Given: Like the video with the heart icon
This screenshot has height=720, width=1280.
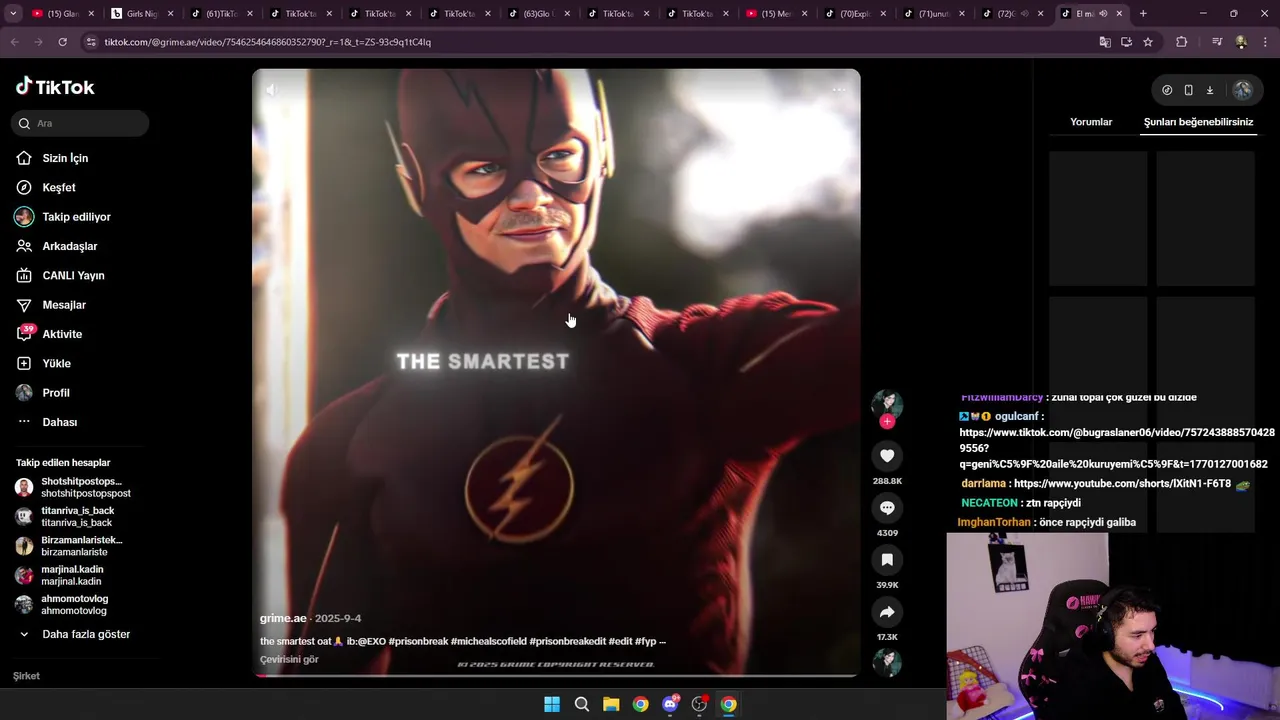Looking at the screenshot, I should click(x=887, y=456).
